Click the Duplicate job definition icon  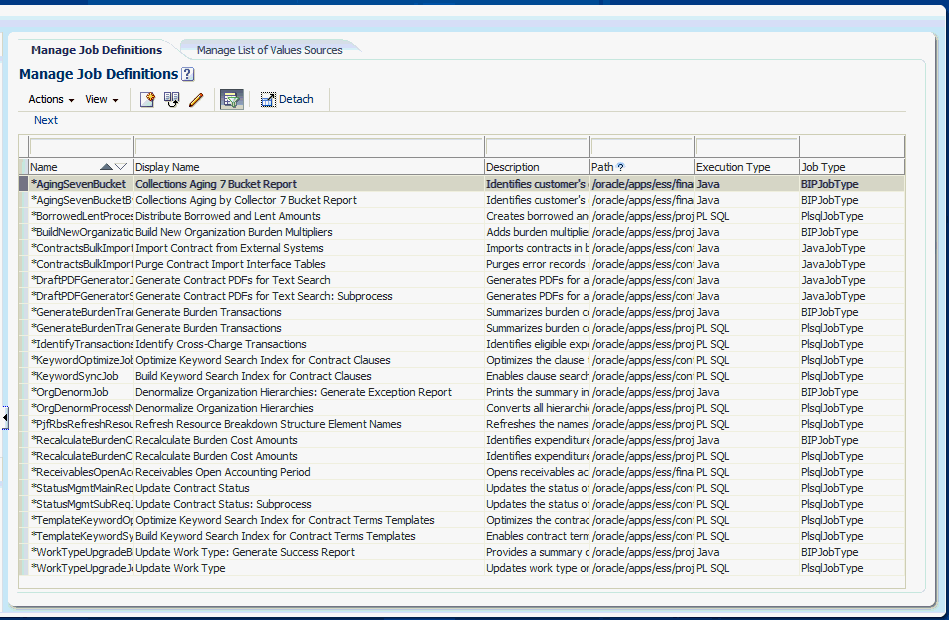tap(171, 99)
